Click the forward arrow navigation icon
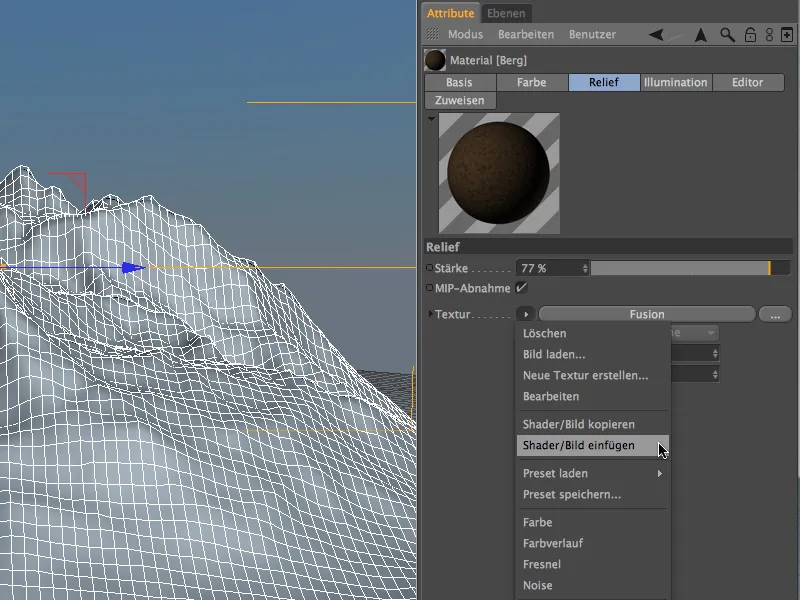The width and height of the screenshot is (800, 600). (676, 35)
